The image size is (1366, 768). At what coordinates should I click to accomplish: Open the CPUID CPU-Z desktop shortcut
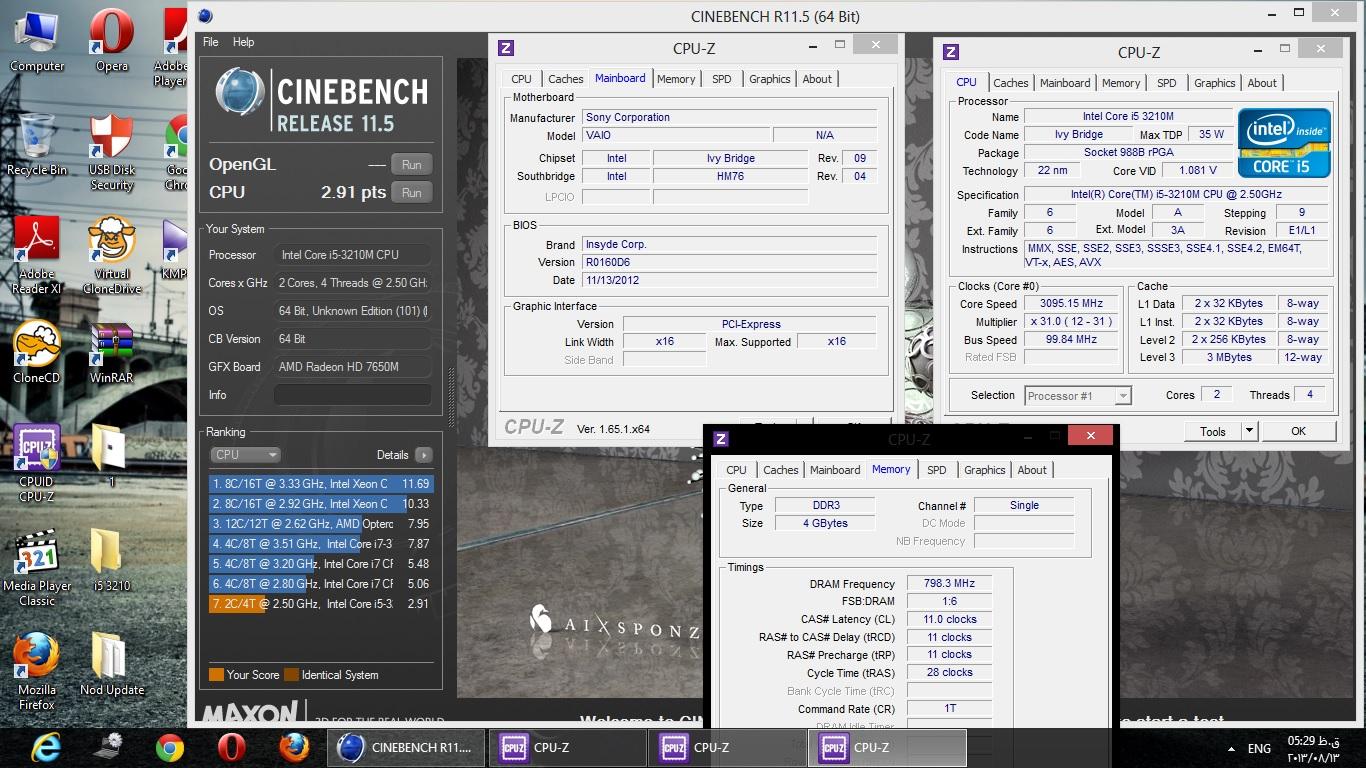[37, 463]
